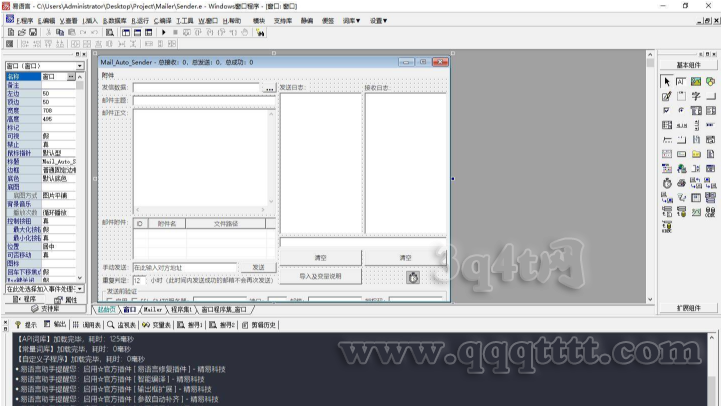
Task: Switch to the 窗口程序集_窗口 tab
Action: pyautogui.click(x=224, y=309)
